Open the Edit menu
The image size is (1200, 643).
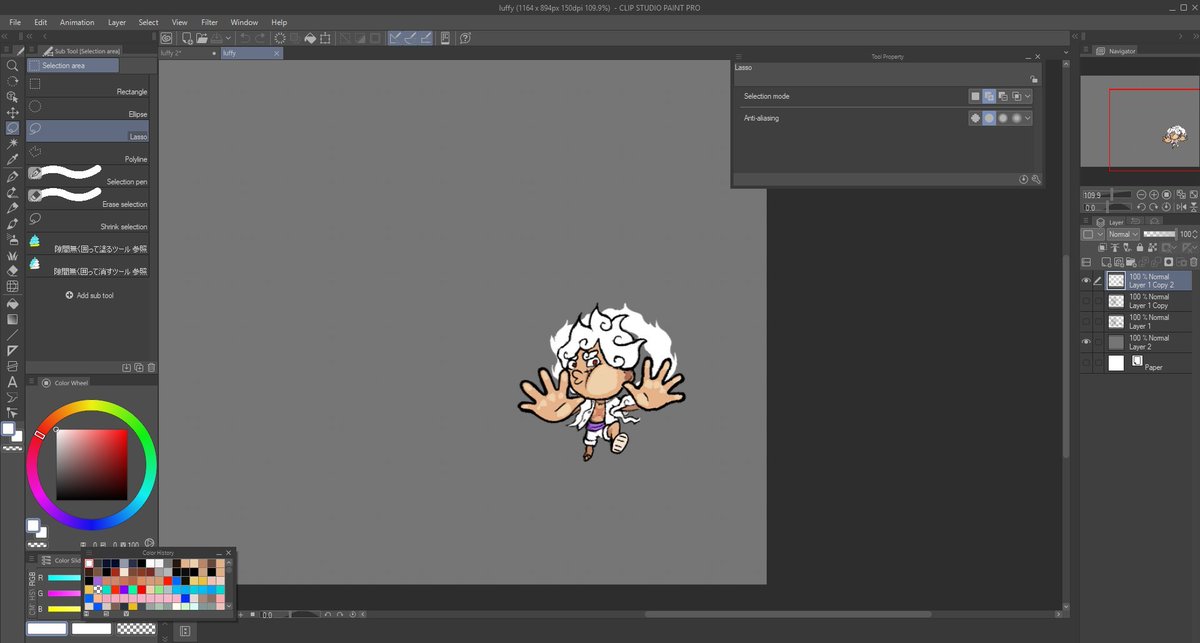[x=40, y=22]
